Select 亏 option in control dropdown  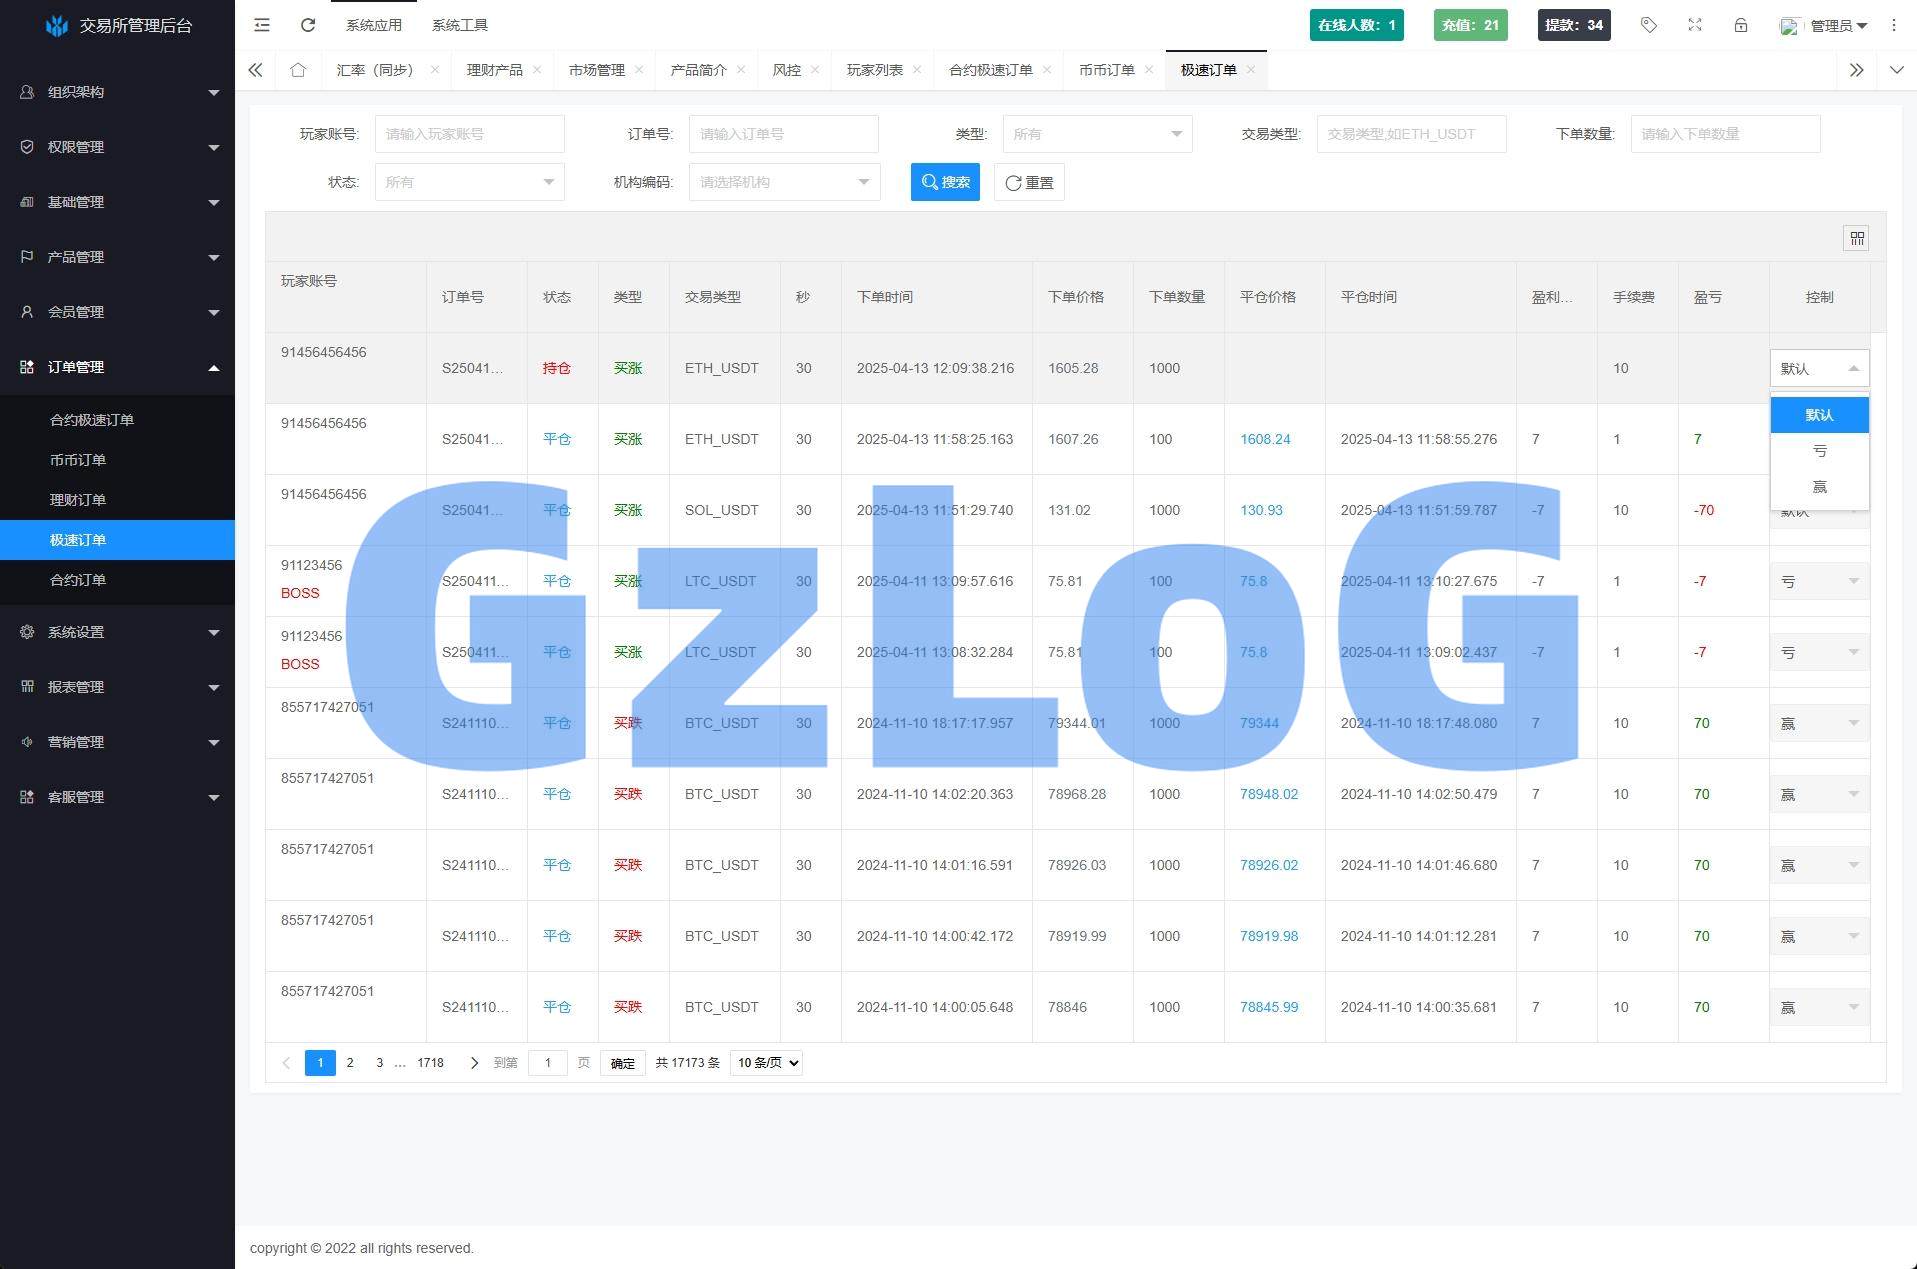click(1819, 451)
